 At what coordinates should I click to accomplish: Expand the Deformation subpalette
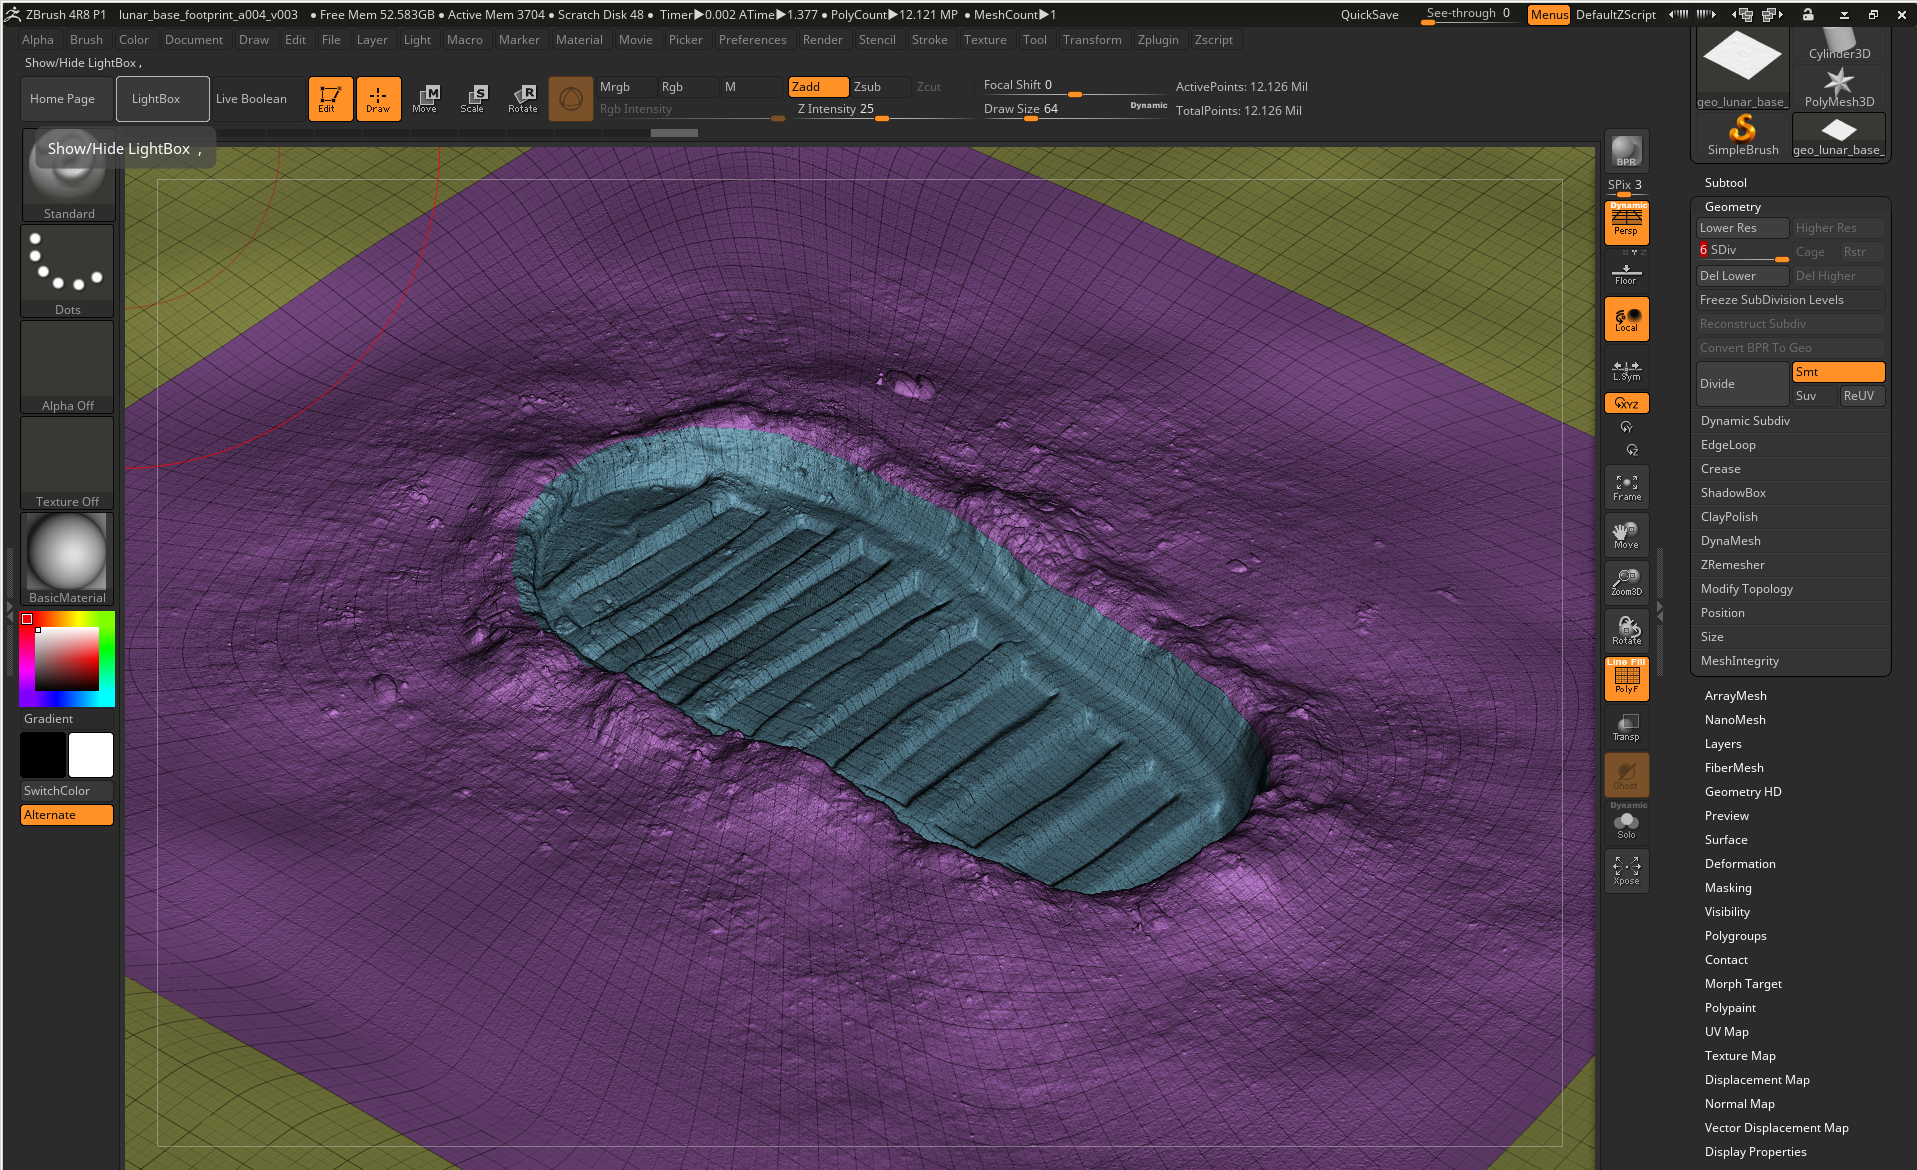(x=1740, y=864)
